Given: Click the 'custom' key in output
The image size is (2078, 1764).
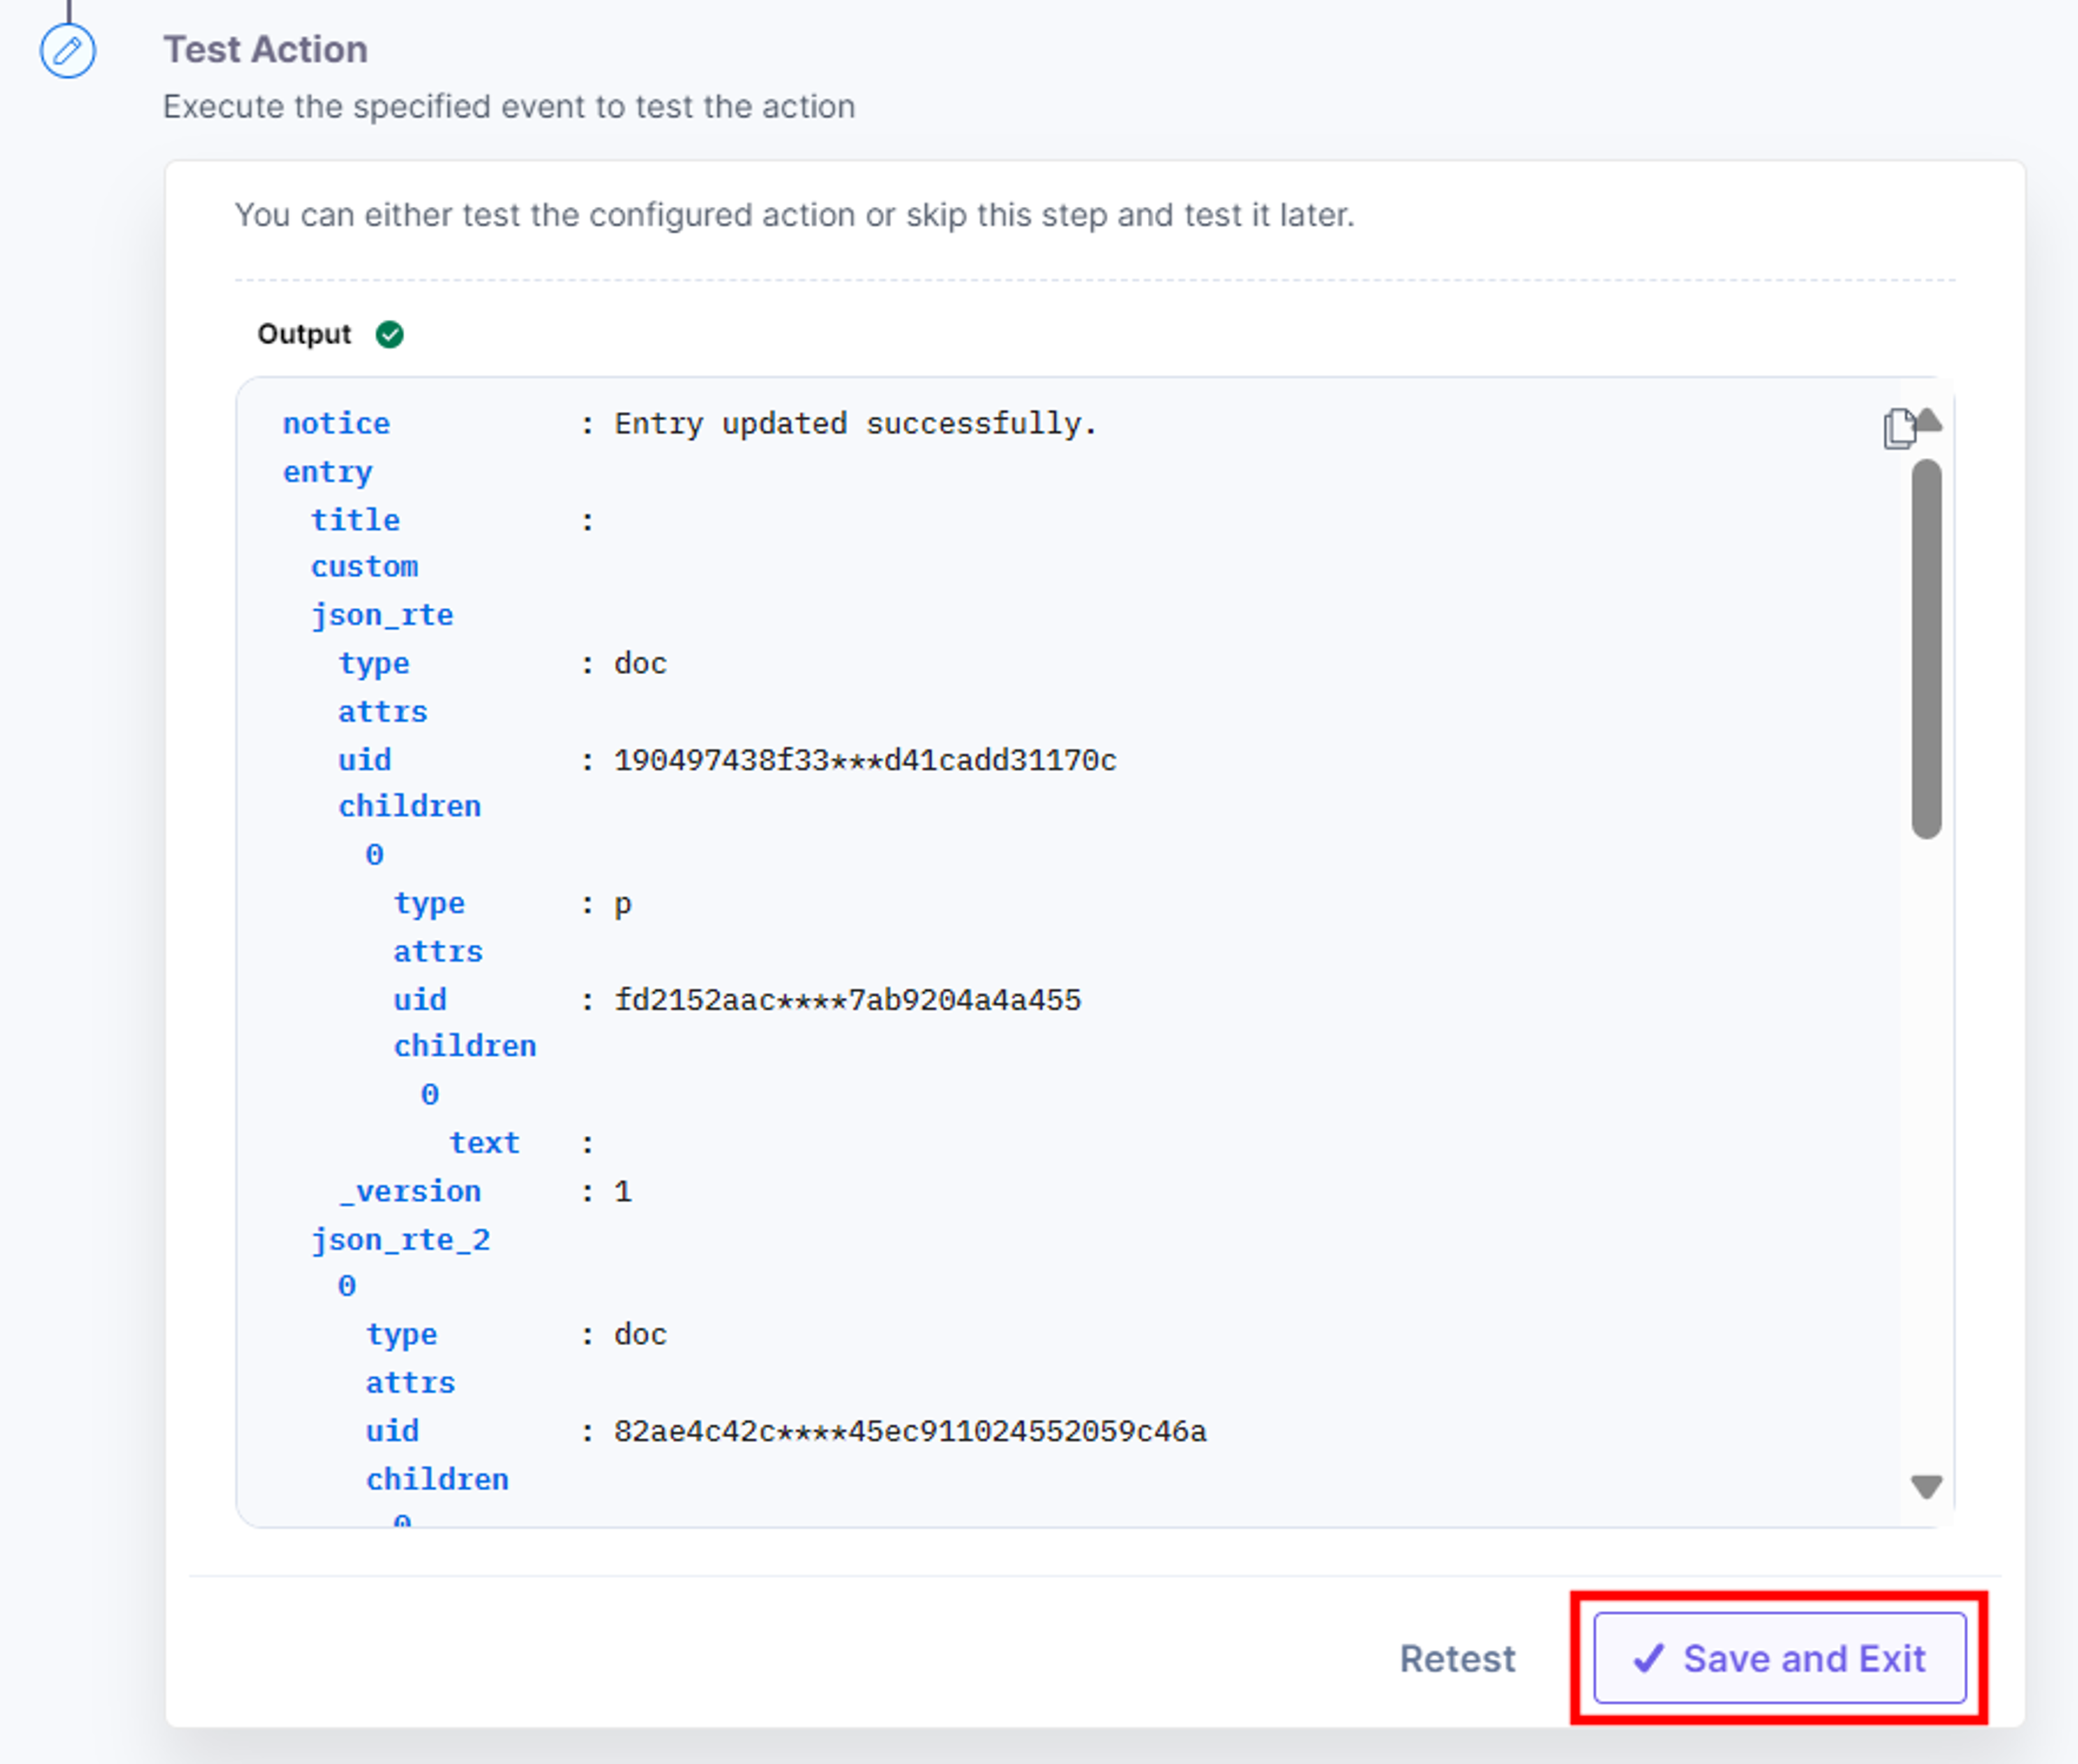Looking at the screenshot, I should click(364, 567).
